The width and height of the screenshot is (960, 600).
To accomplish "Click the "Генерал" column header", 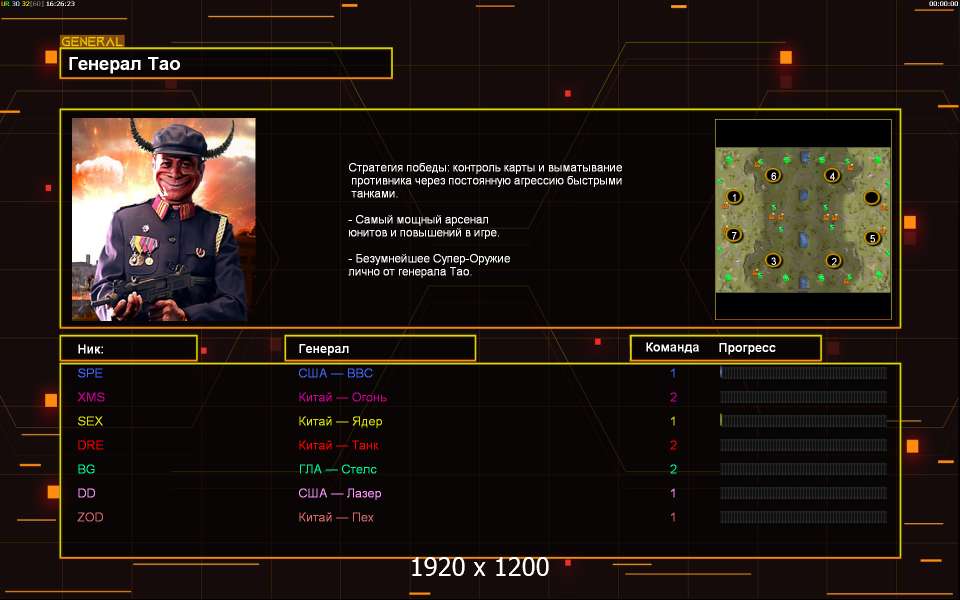I will (x=380, y=348).
